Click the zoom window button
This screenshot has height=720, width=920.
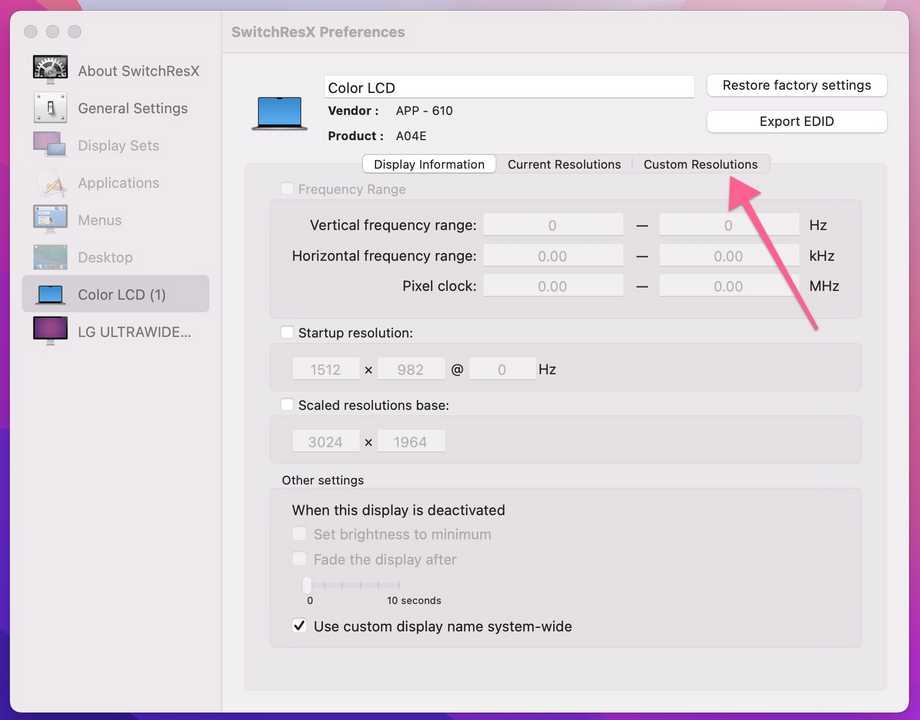pyautogui.click(x=75, y=32)
